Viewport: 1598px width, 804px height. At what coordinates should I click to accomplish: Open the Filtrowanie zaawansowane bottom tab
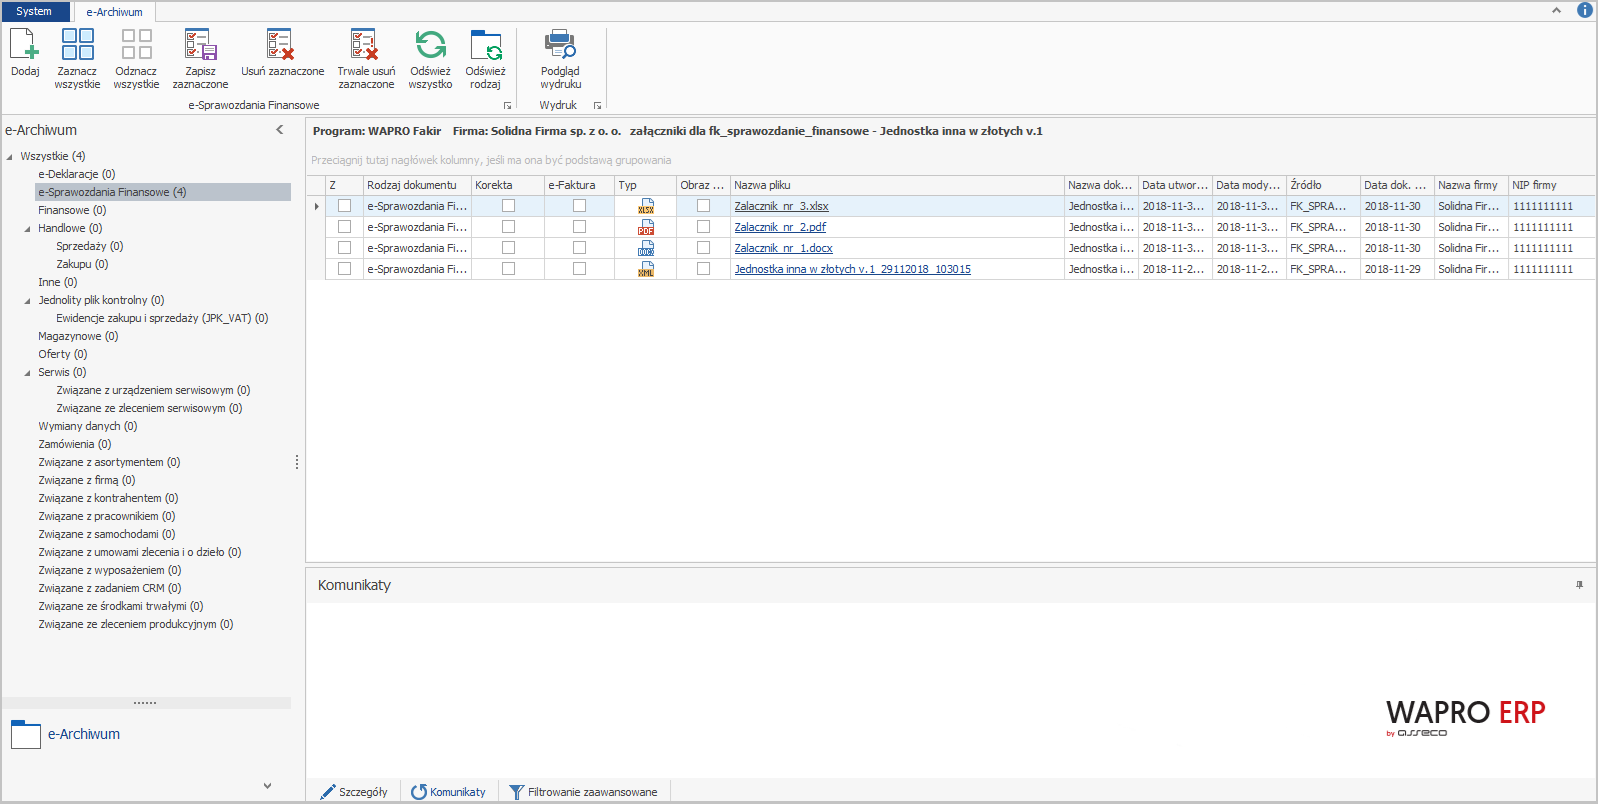point(584,792)
